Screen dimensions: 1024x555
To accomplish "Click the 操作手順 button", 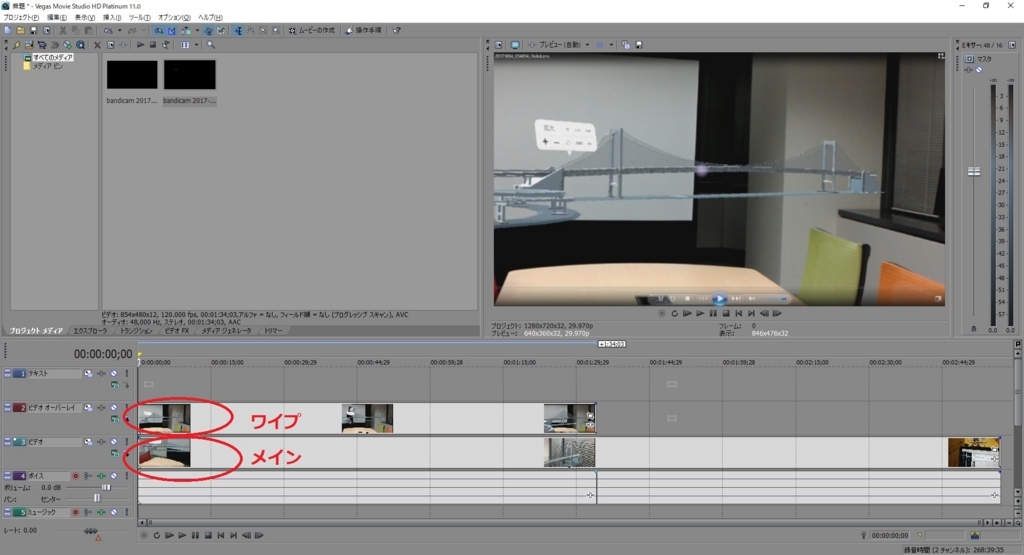I will click(363, 31).
